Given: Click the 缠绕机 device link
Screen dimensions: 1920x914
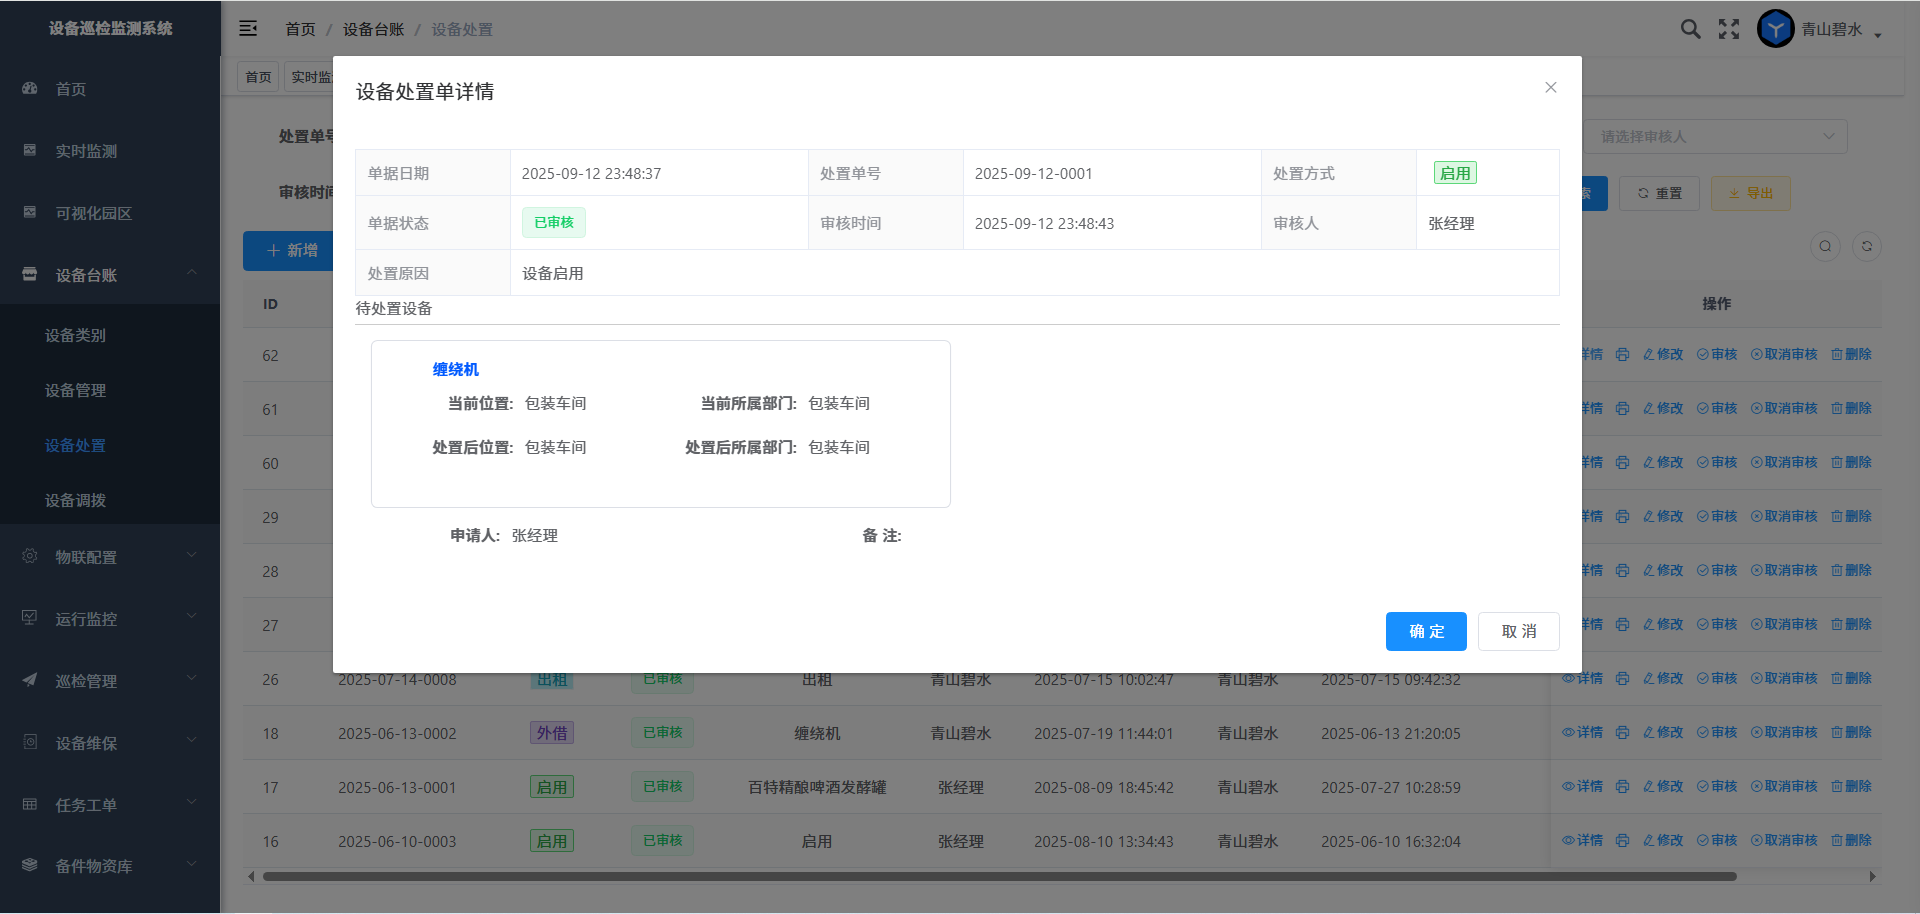Looking at the screenshot, I should click(x=455, y=369).
